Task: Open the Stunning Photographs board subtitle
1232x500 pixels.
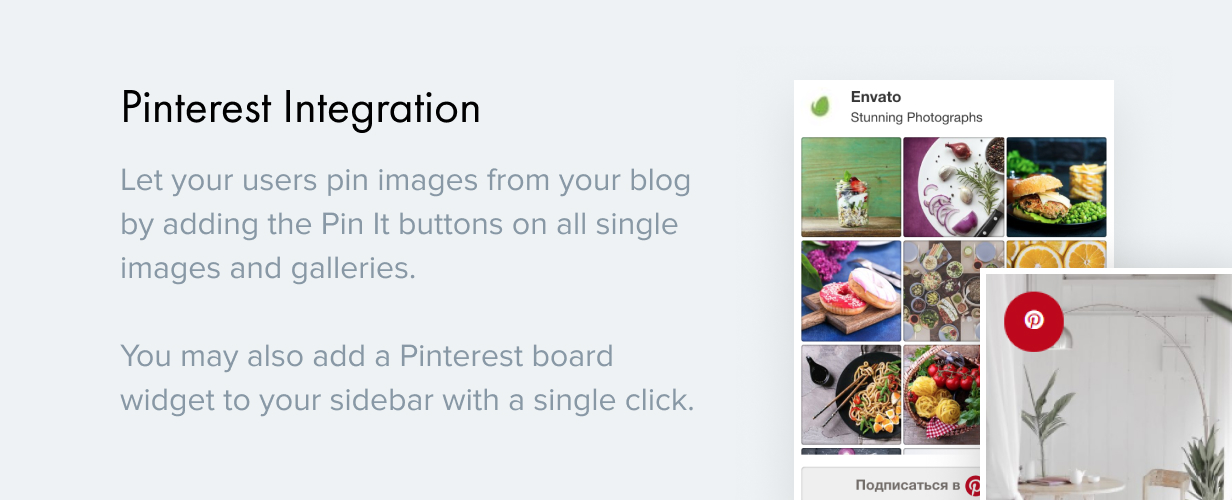Action: coord(916,118)
